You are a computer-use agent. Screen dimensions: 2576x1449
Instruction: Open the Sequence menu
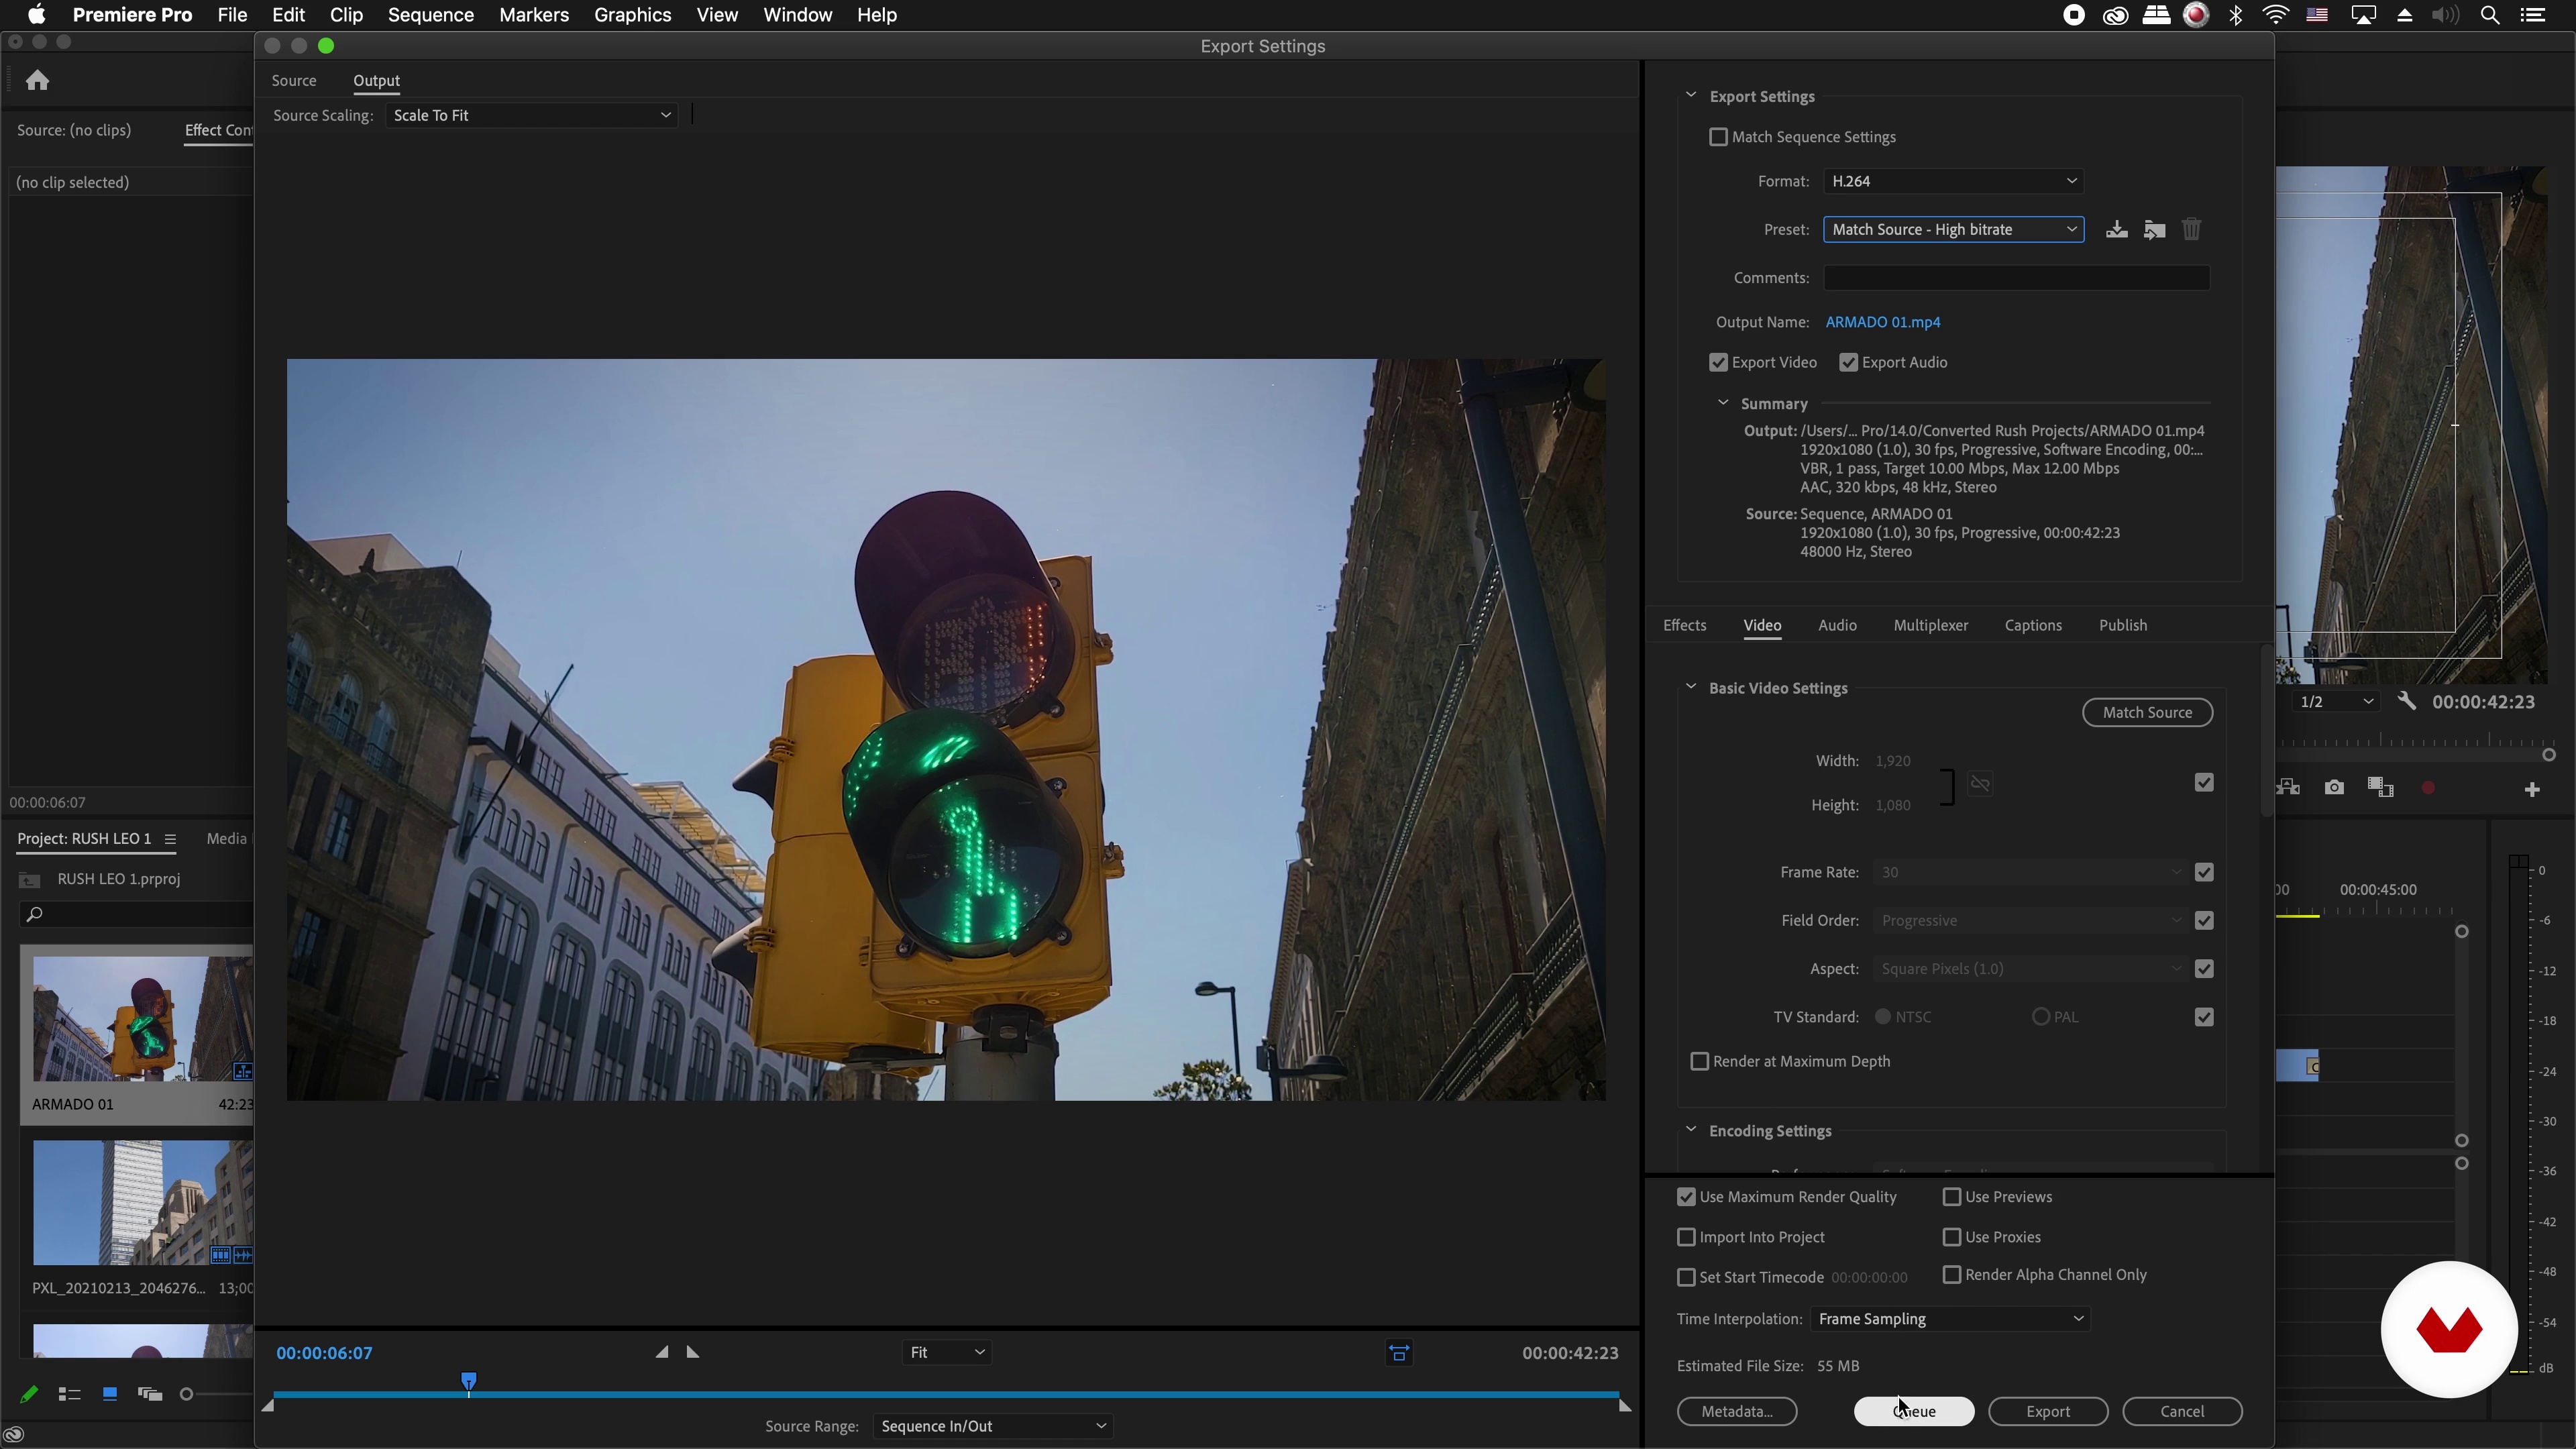coord(431,15)
